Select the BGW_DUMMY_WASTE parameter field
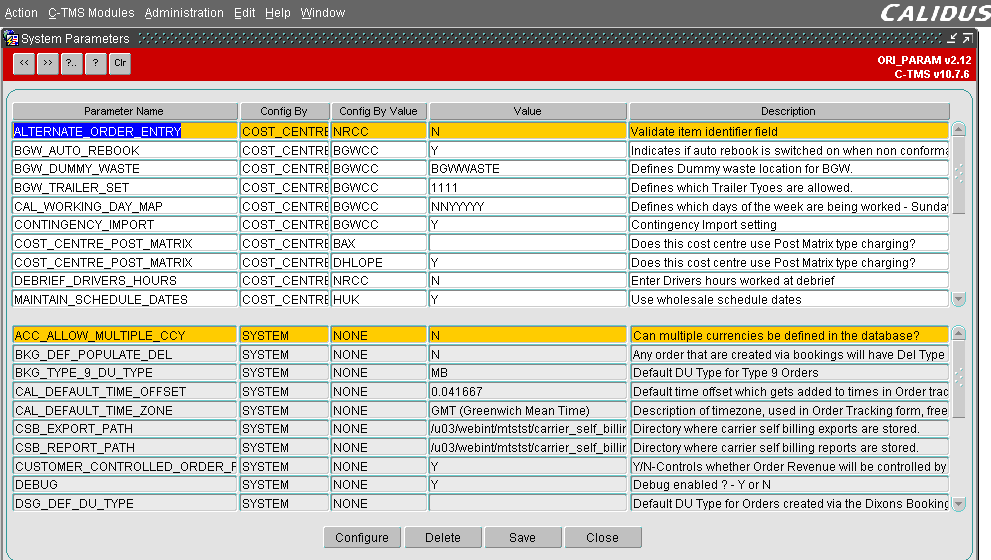Screen dimensions: 991x560 [x=125, y=169]
